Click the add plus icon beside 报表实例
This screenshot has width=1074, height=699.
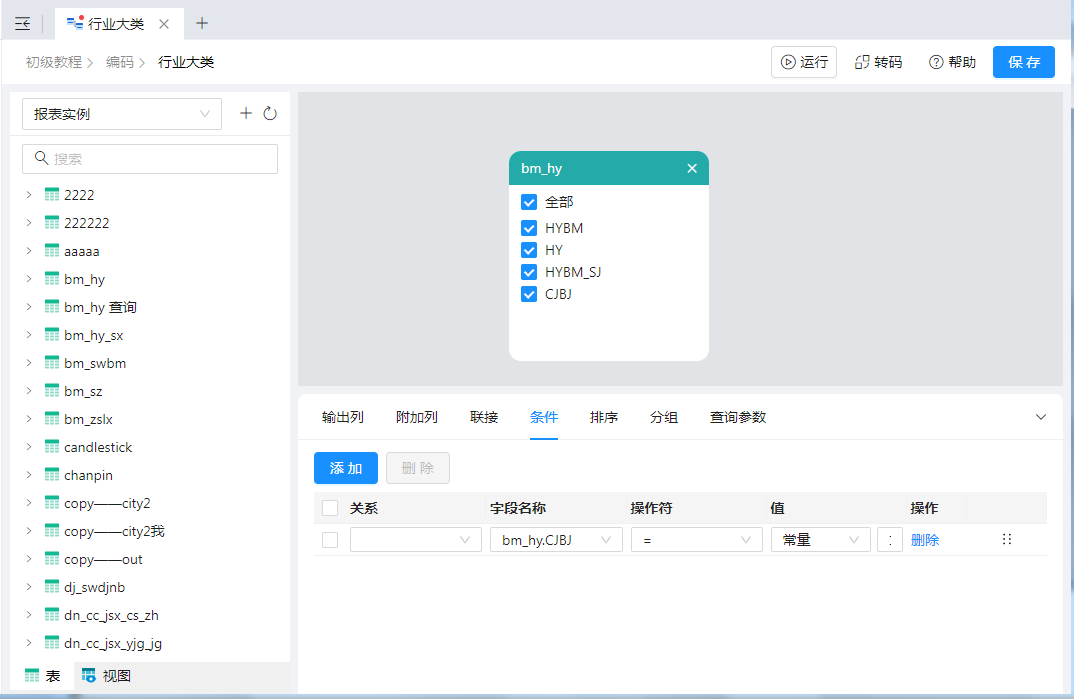(246, 114)
